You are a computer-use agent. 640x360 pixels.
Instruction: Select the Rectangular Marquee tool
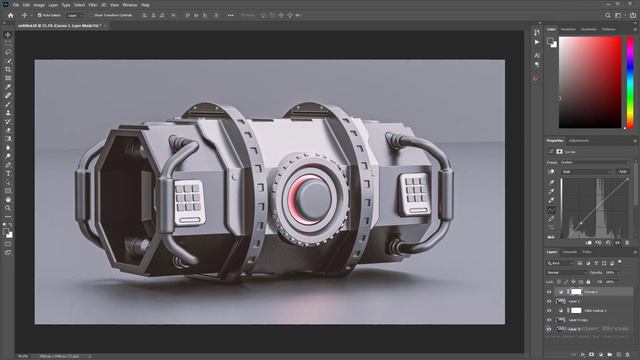[8, 44]
